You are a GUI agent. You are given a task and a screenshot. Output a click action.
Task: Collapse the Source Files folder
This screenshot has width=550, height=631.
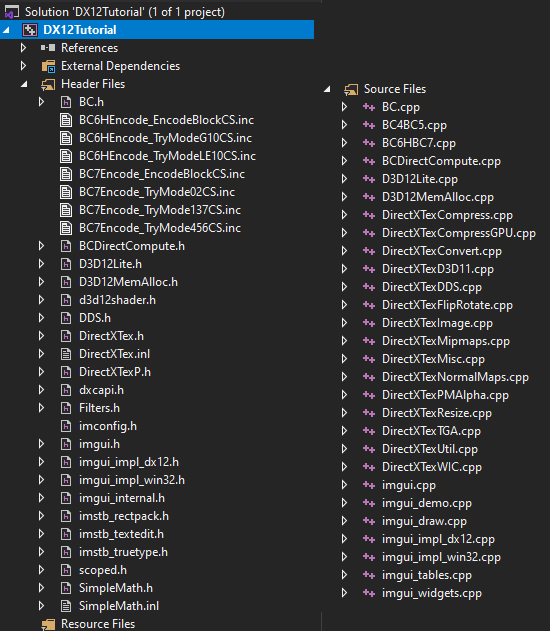(327, 89)
